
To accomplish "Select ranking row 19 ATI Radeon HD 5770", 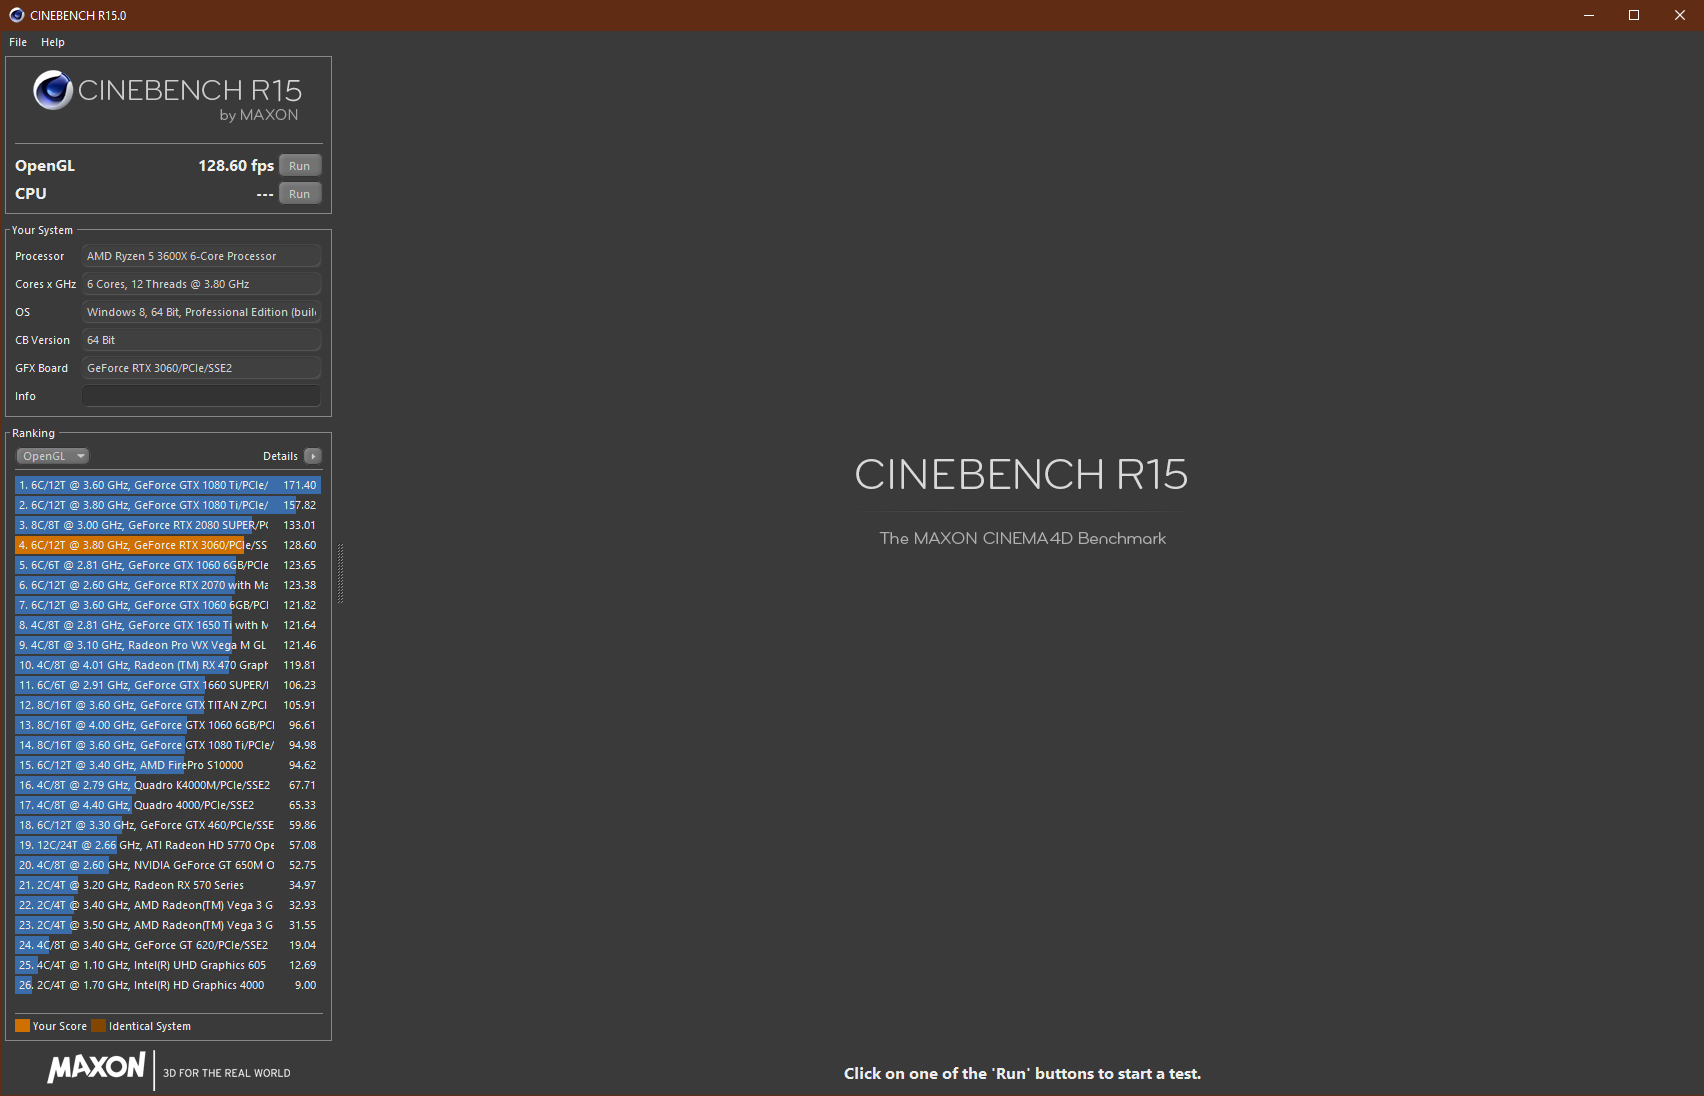I will click(x=168, y=845).
